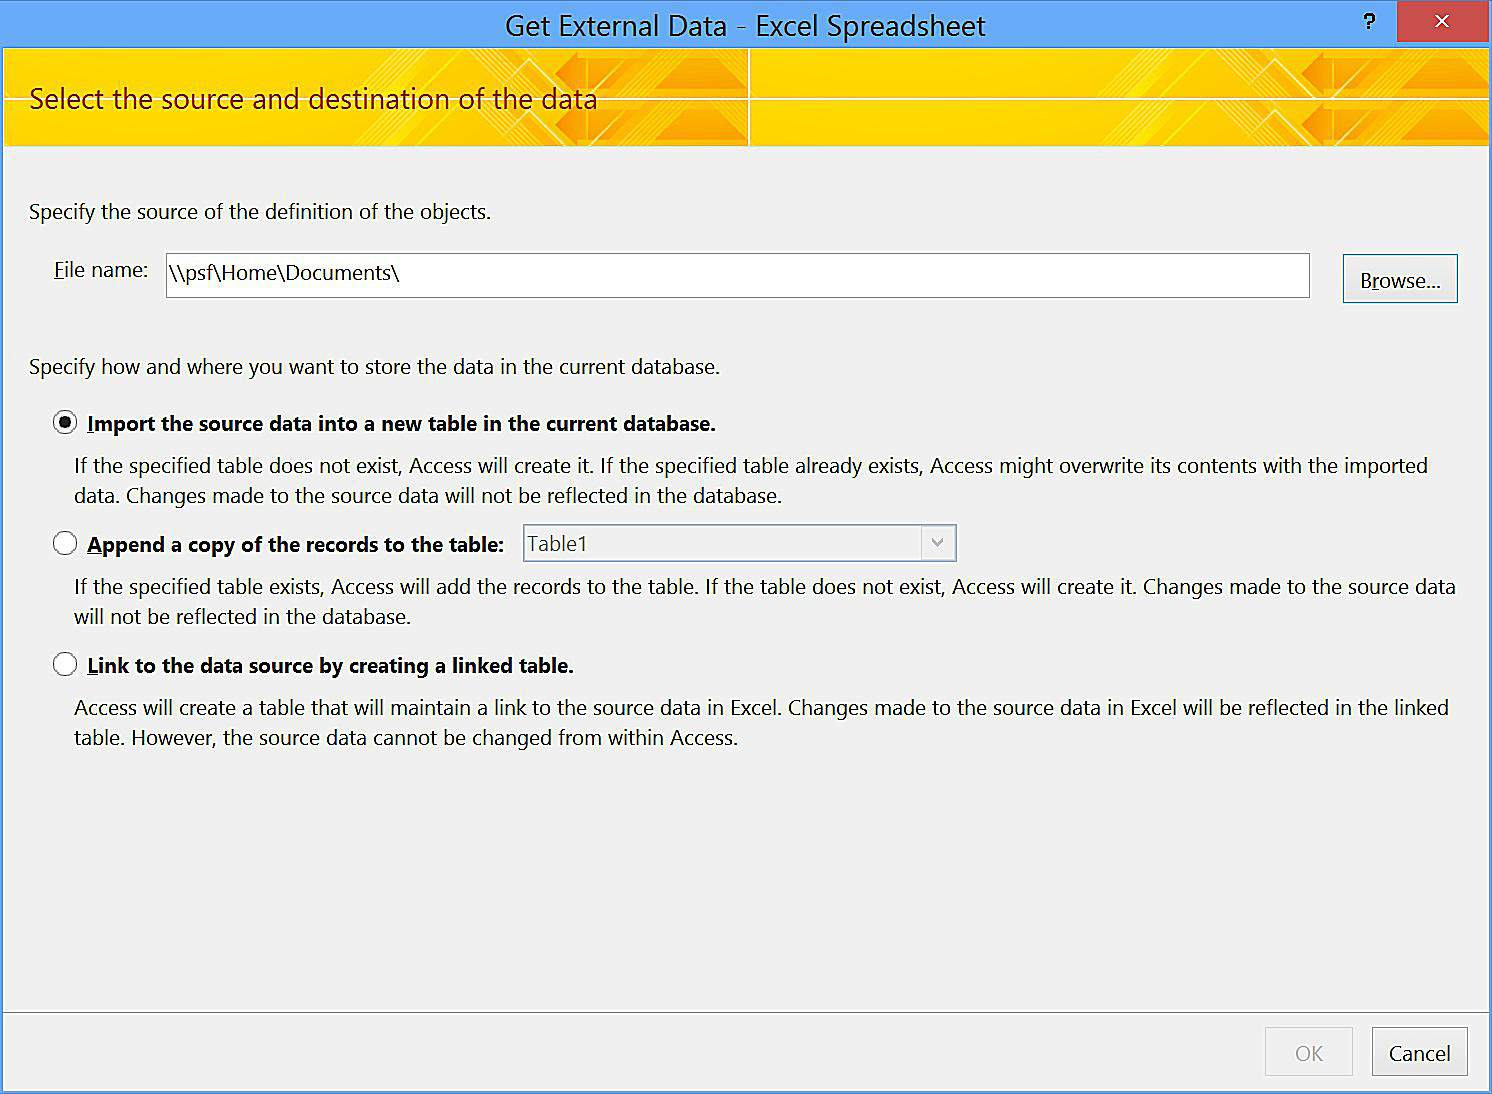Enable 'Link to the data source by creating a linked table'
The height and width of the screenshot is (1094, 1492).
click(x=64, y=664)
